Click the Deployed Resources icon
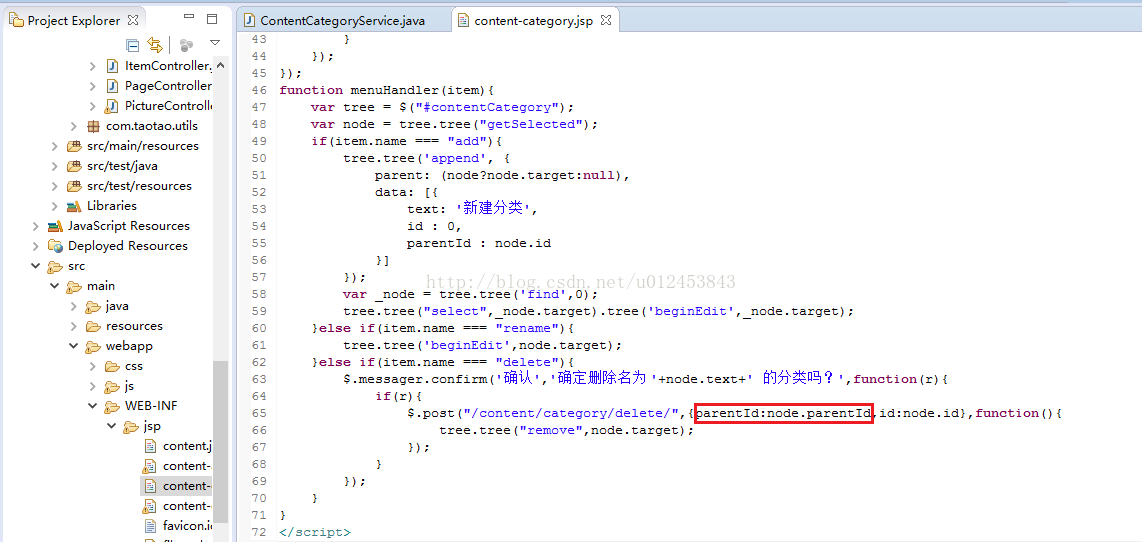Screen dimensions: 1142x542 (55, 246)
